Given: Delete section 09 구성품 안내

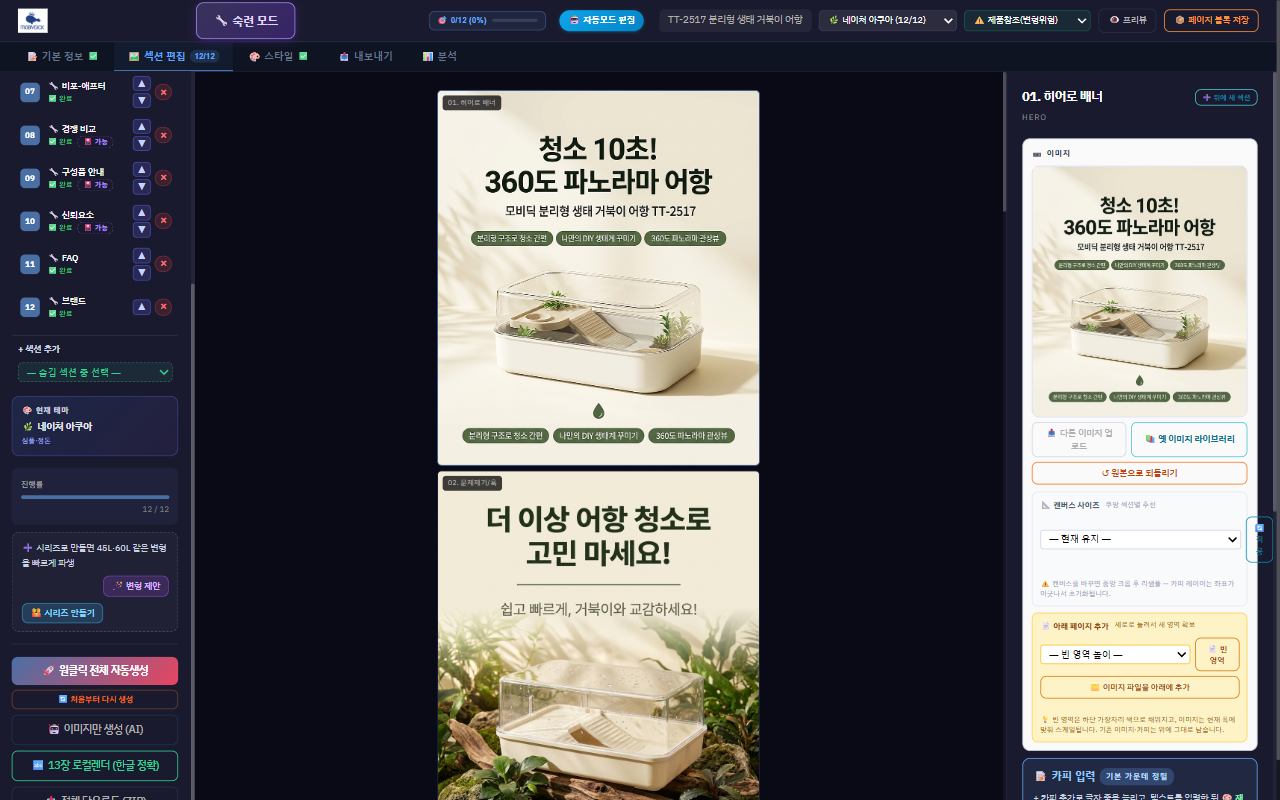Looking at the screenshot, I should (164, 178).
